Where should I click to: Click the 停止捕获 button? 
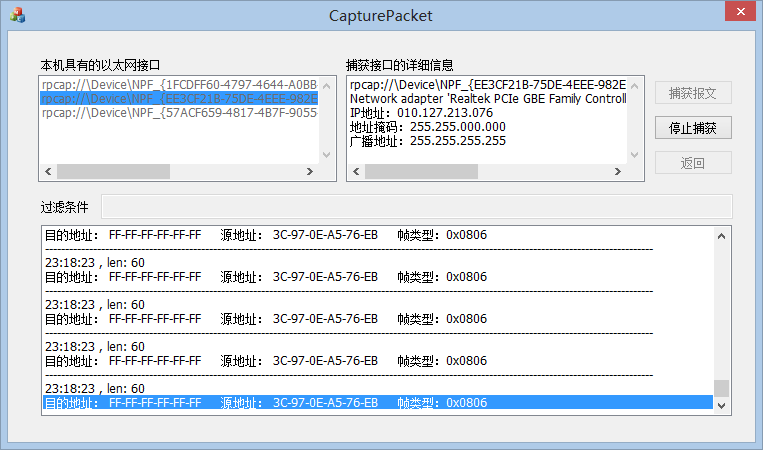pyautogui.click(x=693, y=128)
